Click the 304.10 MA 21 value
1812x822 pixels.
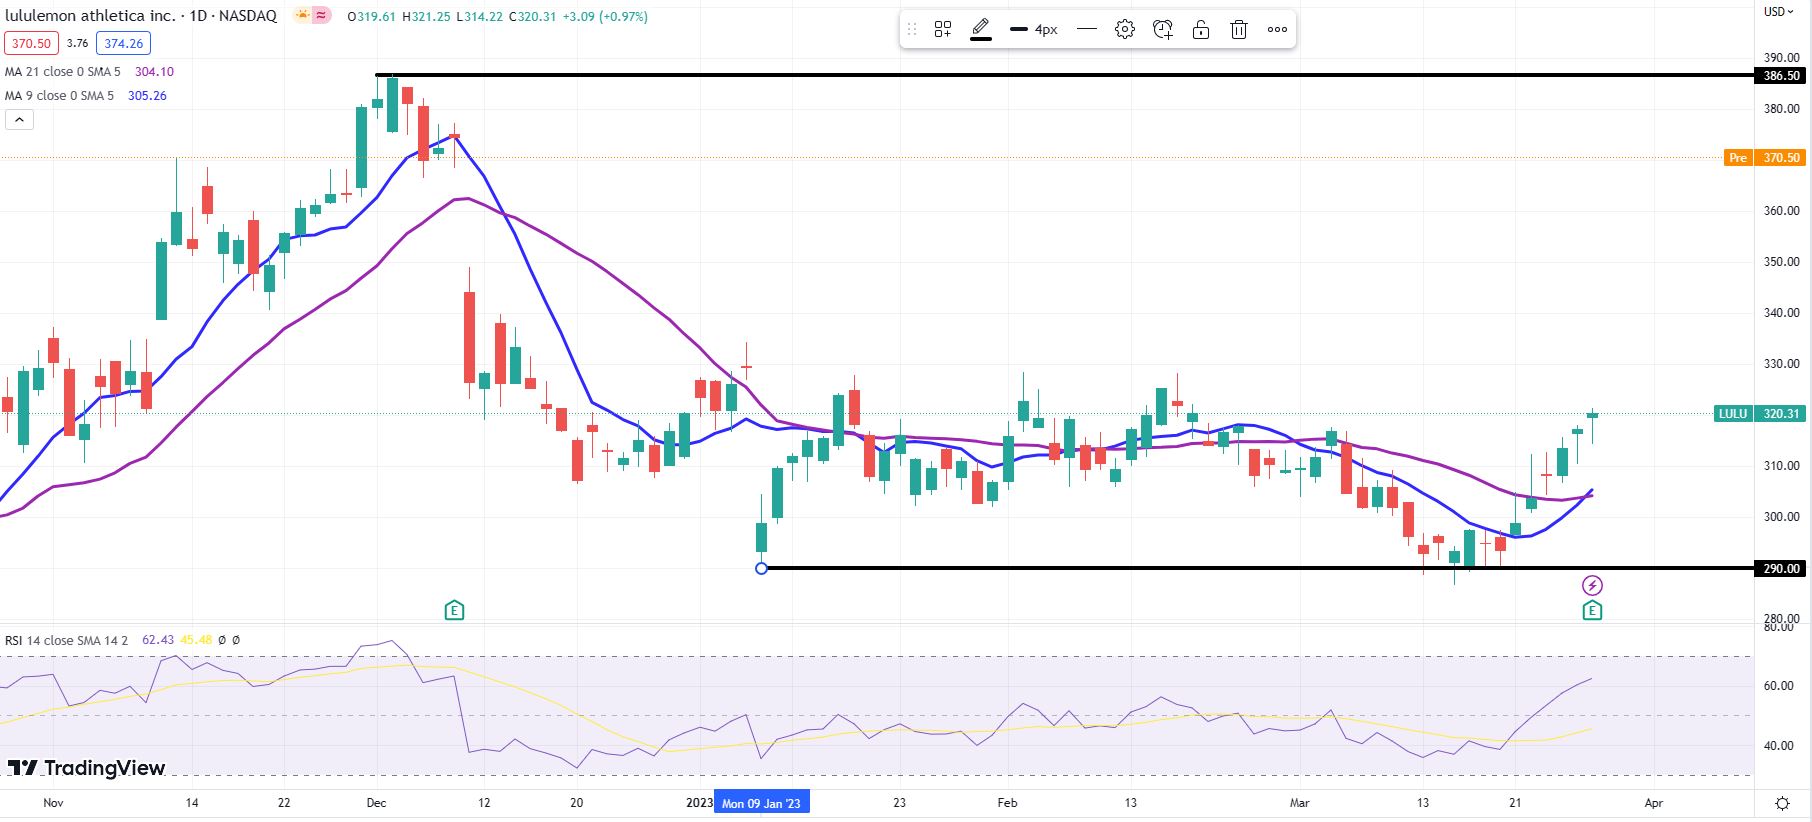coord(154,72)
